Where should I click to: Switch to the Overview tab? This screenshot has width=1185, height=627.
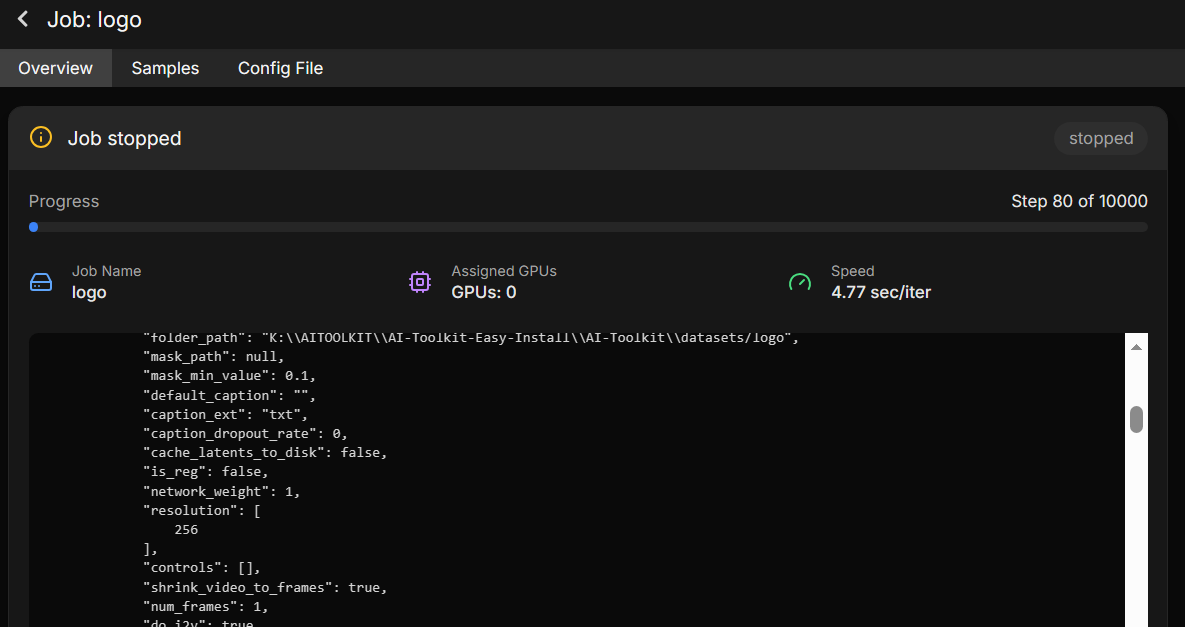pyautogui.click(x=55, y=68)
